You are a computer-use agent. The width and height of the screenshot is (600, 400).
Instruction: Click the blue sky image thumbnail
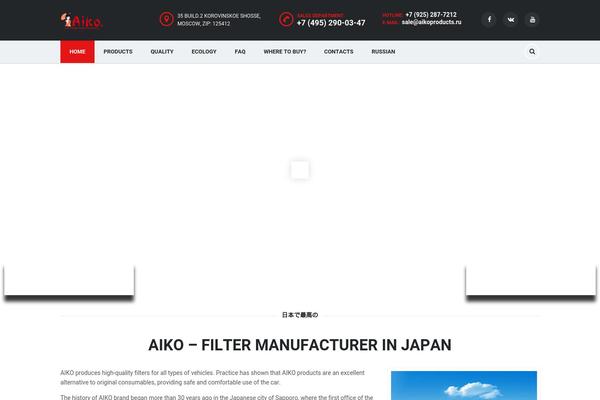[x=464, y=385]
